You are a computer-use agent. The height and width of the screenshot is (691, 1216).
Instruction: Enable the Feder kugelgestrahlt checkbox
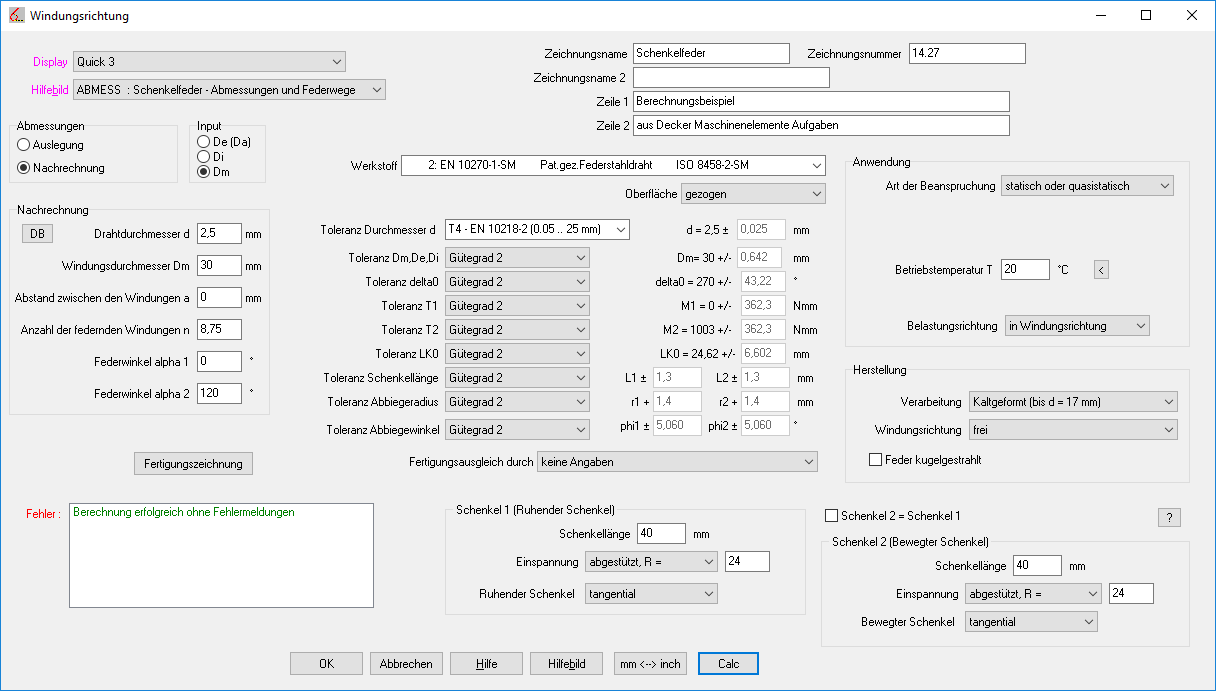pyautogui.click(x=876, y=460)
